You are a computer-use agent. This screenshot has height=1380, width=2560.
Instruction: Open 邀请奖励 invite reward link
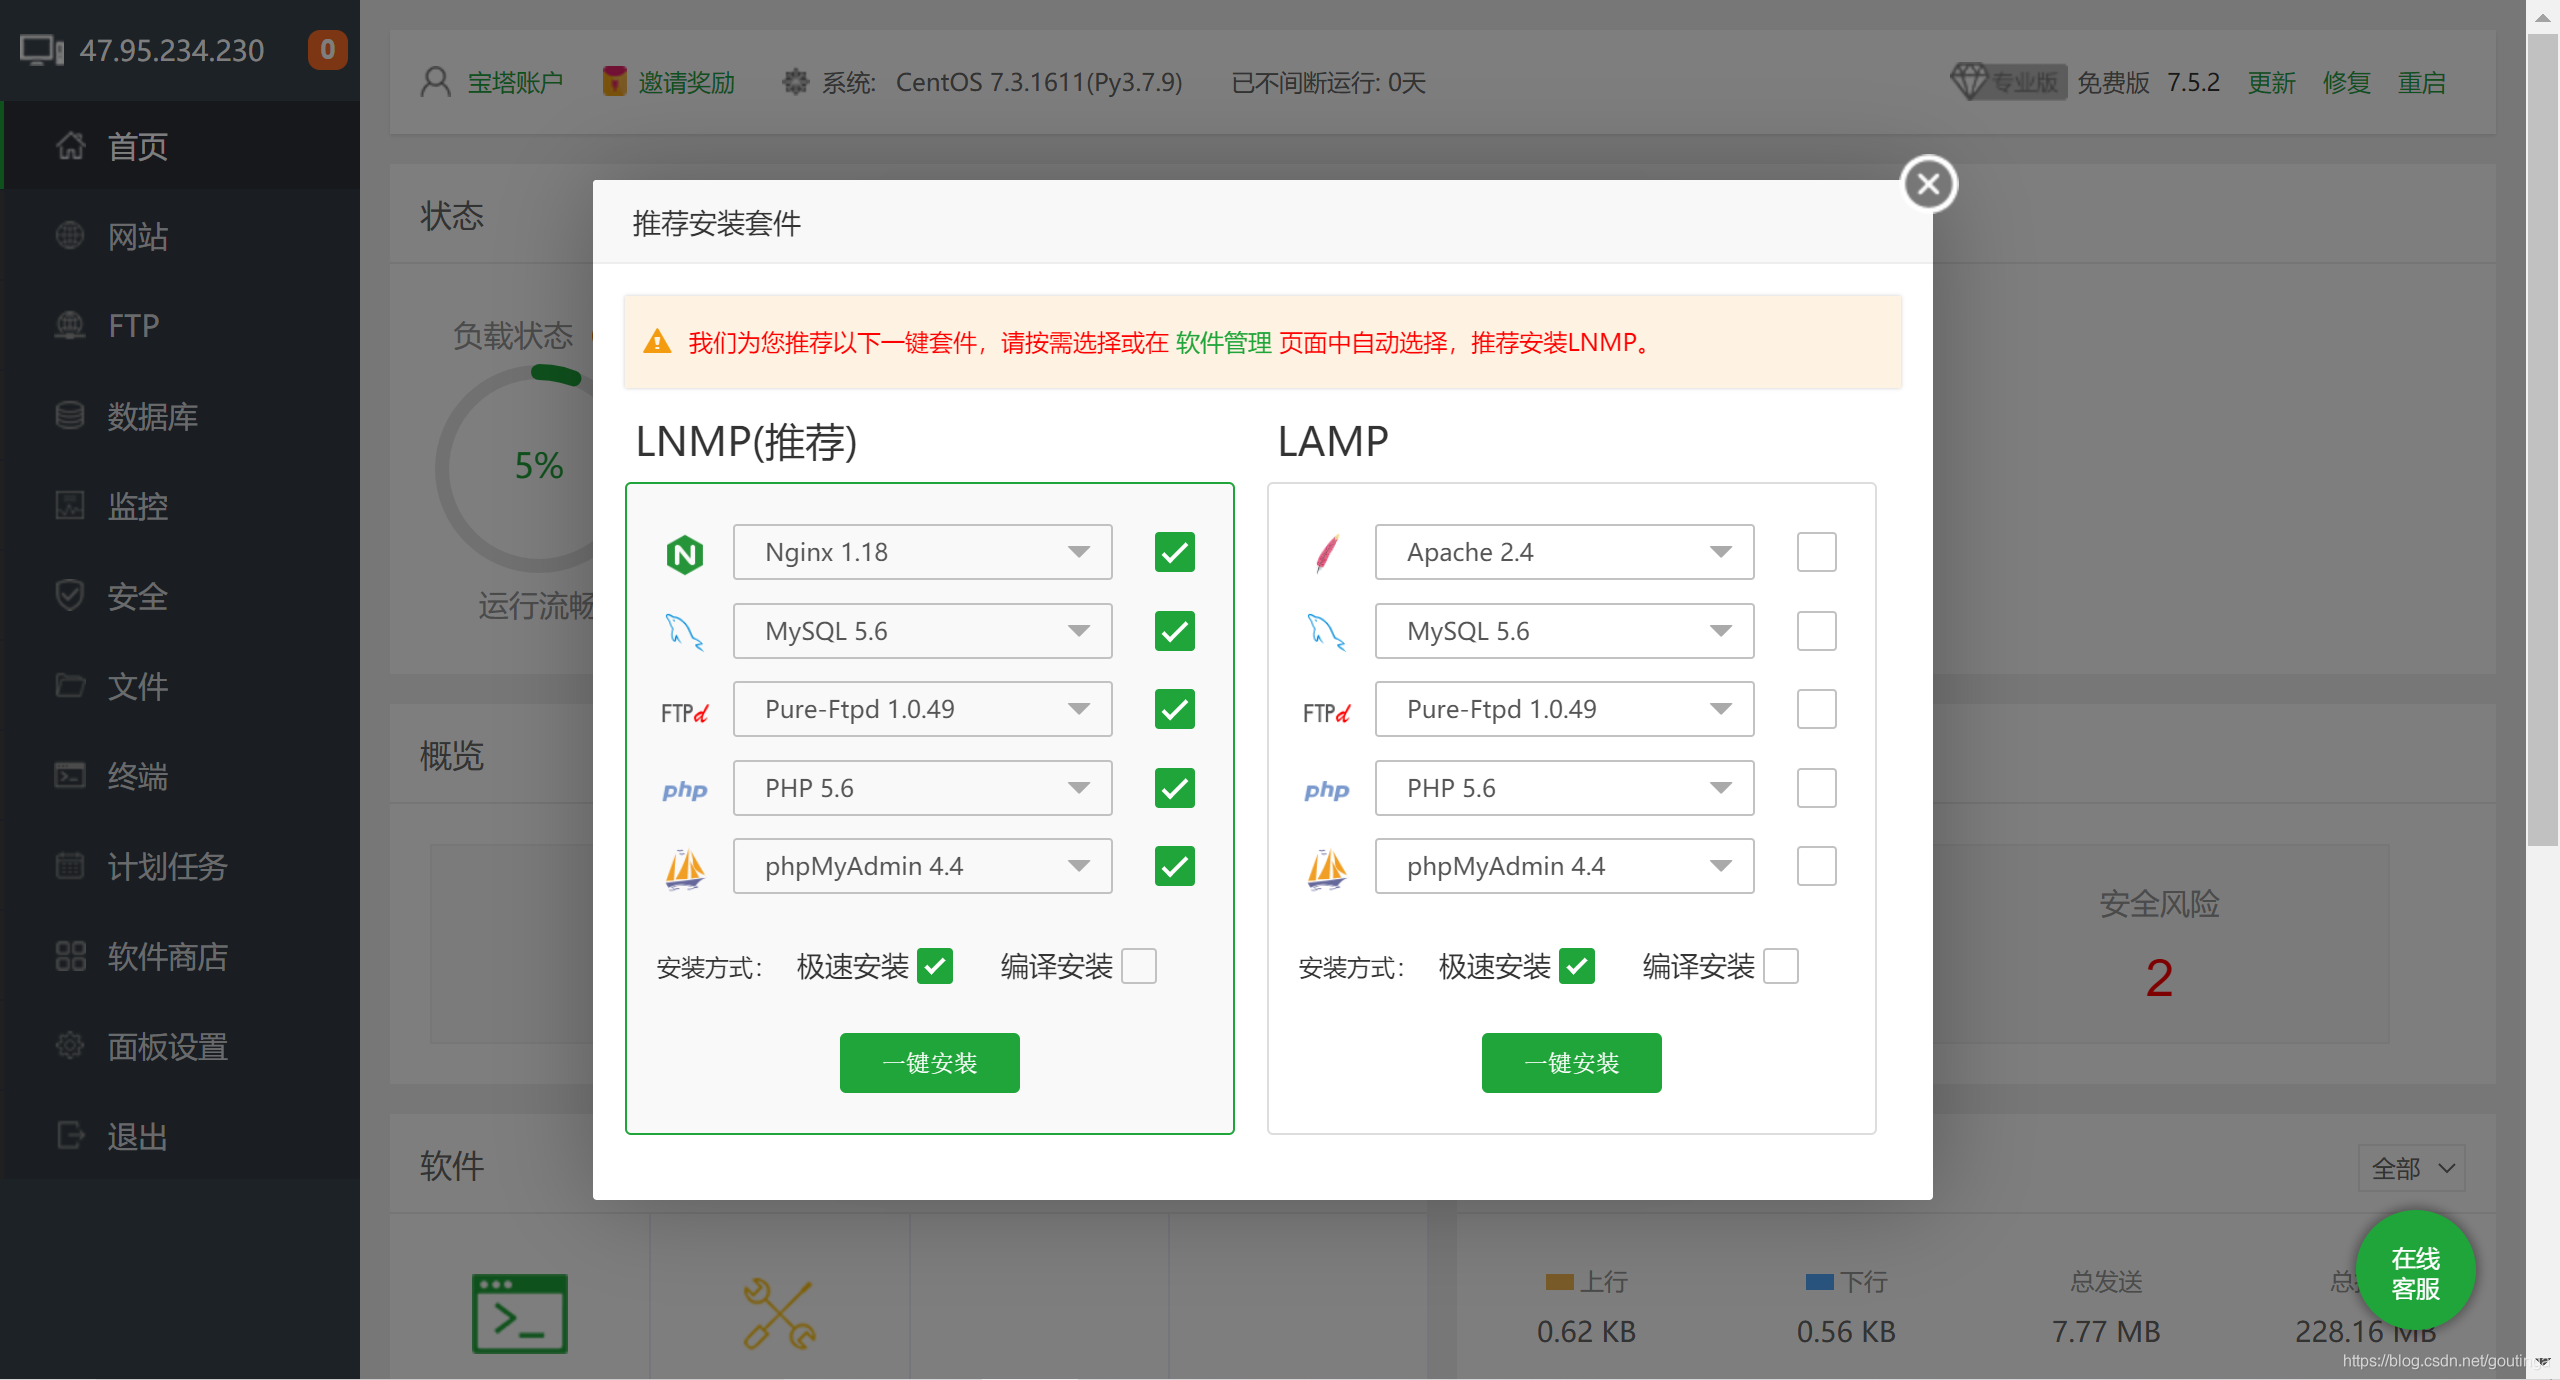(x=687, y=82)
